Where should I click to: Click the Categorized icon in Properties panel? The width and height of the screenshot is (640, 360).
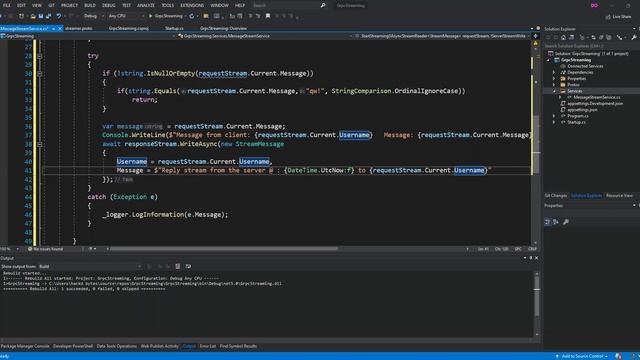(548, 222)
